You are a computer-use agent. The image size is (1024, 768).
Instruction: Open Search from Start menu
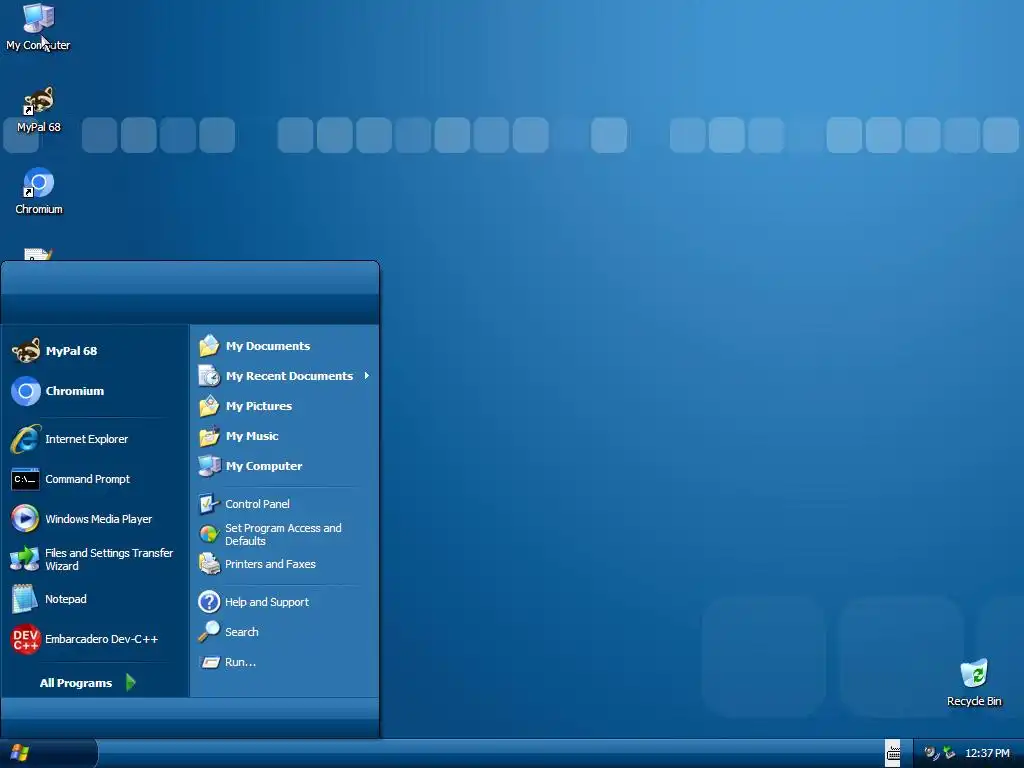285,632
